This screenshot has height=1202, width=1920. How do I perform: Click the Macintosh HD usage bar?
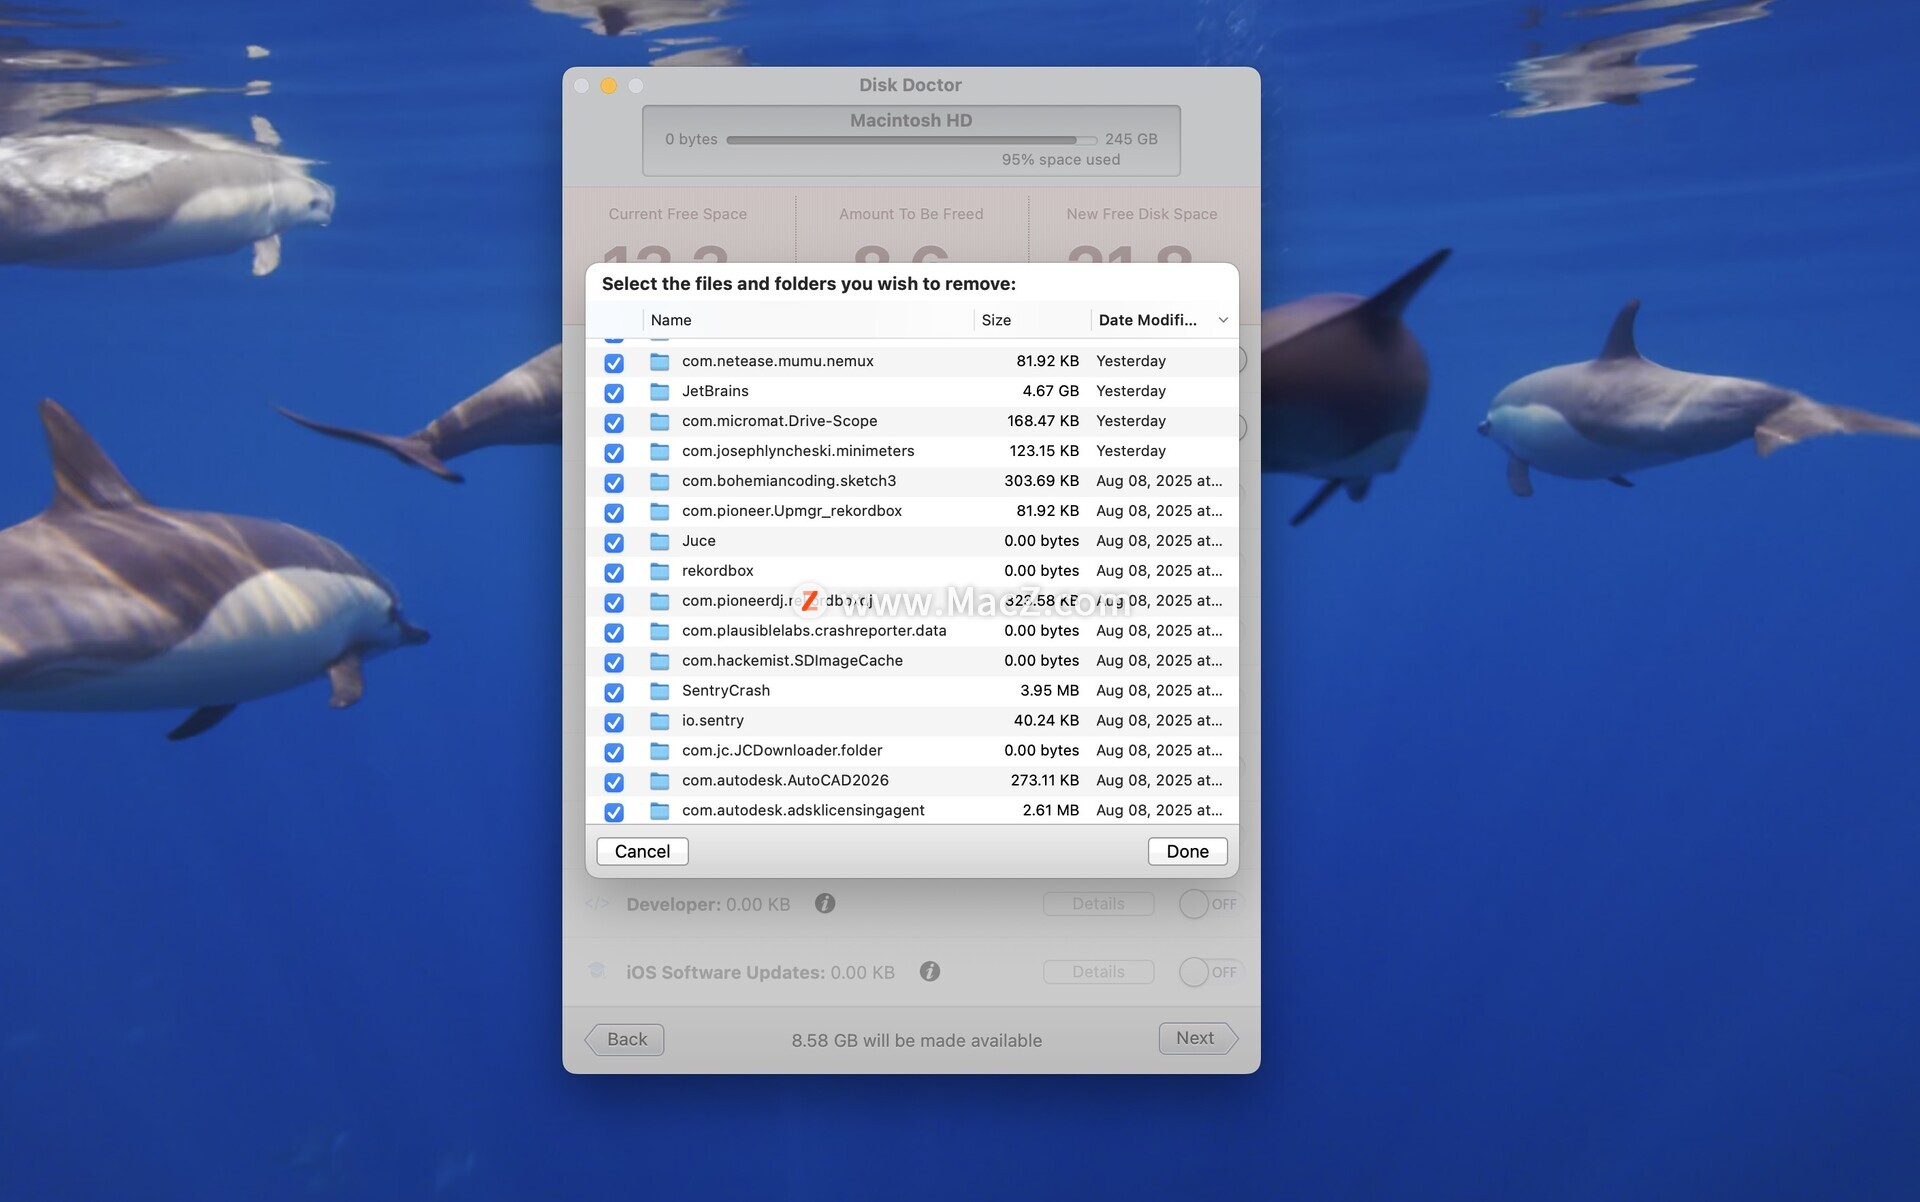pos(911,140)
